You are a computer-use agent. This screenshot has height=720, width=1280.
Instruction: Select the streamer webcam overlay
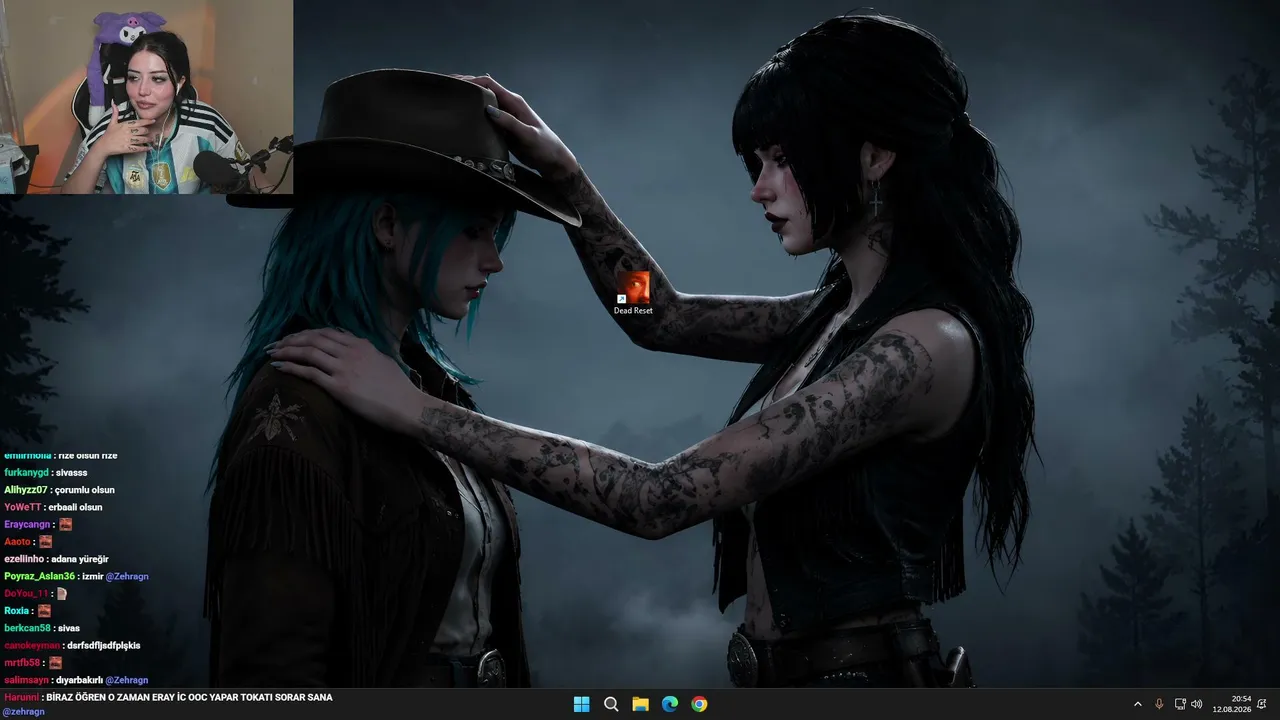tap(147, 97)
